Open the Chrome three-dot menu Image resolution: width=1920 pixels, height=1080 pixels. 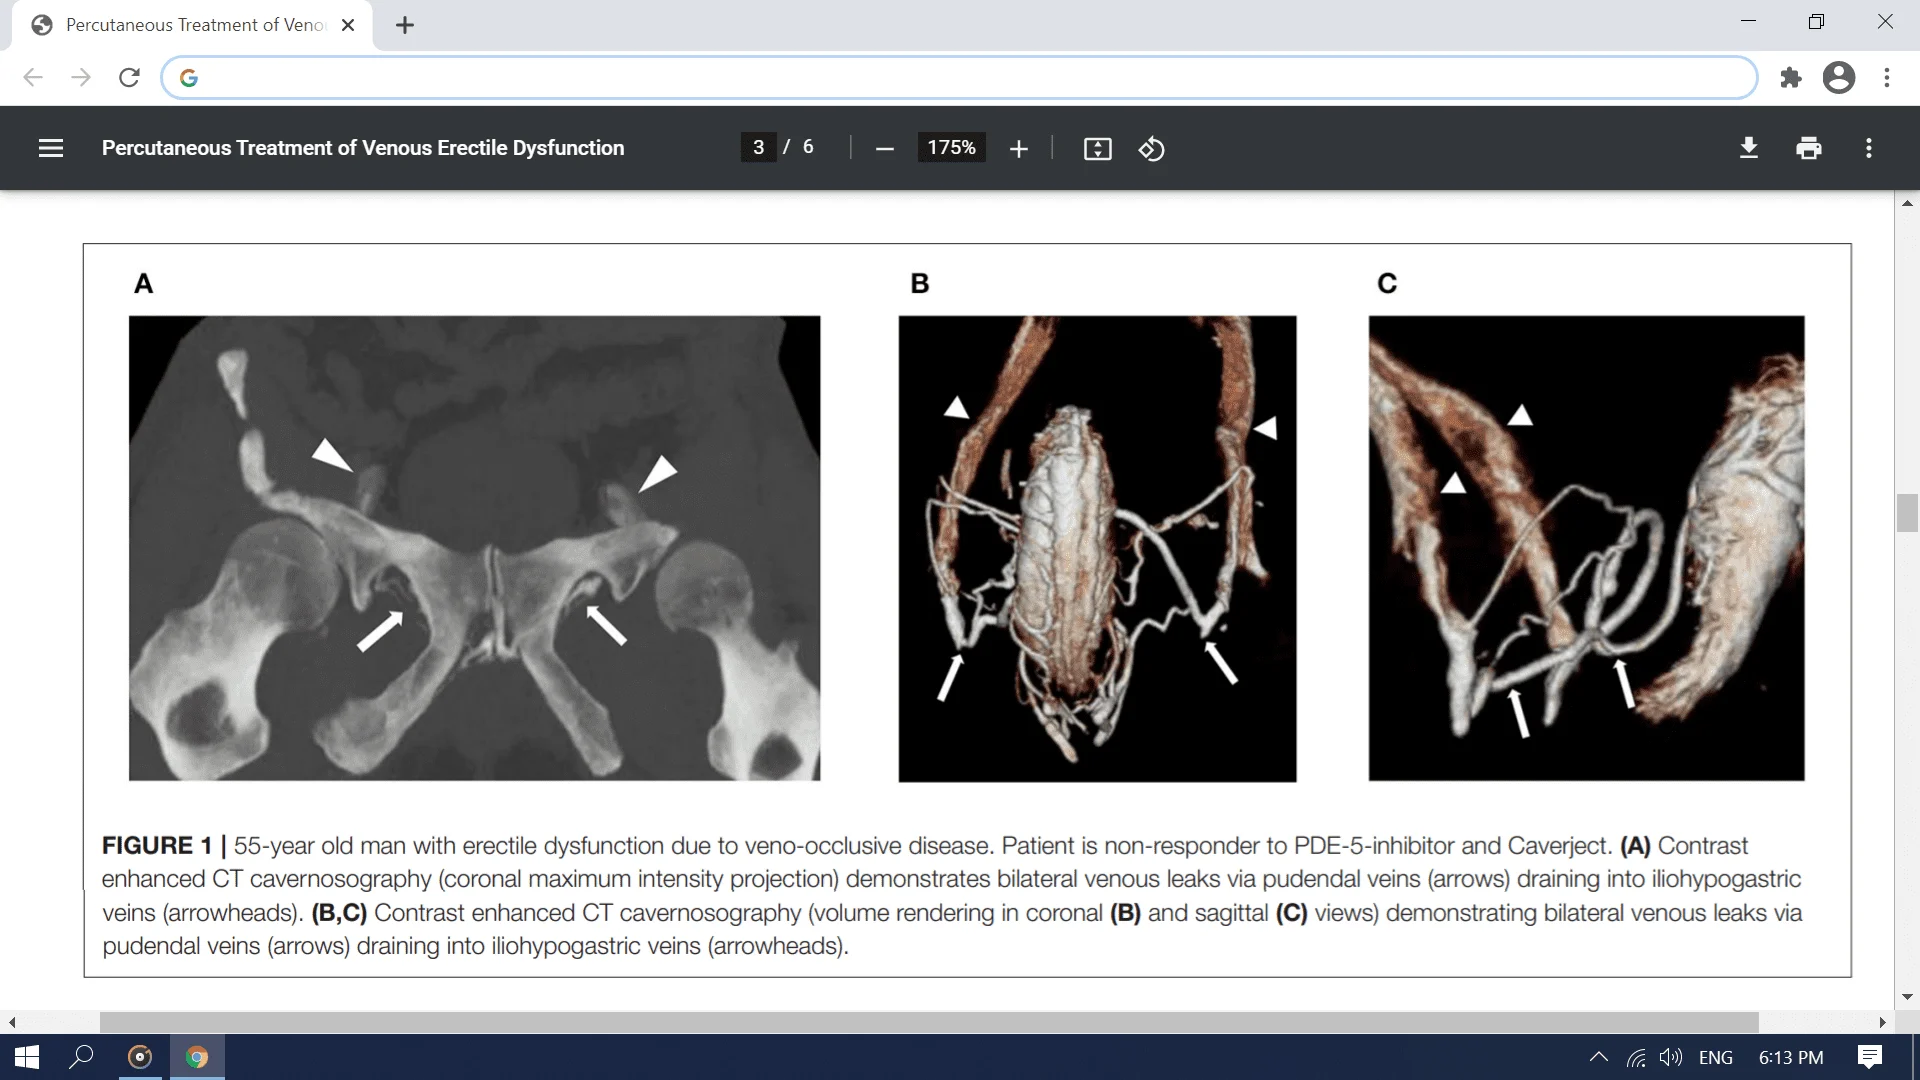click(1886, 77)
